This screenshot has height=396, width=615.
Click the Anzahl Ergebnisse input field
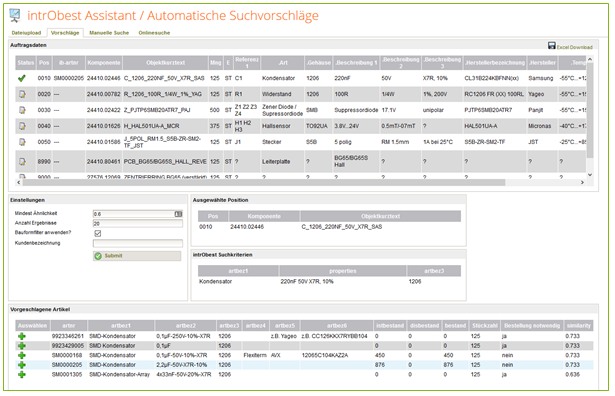138,223
